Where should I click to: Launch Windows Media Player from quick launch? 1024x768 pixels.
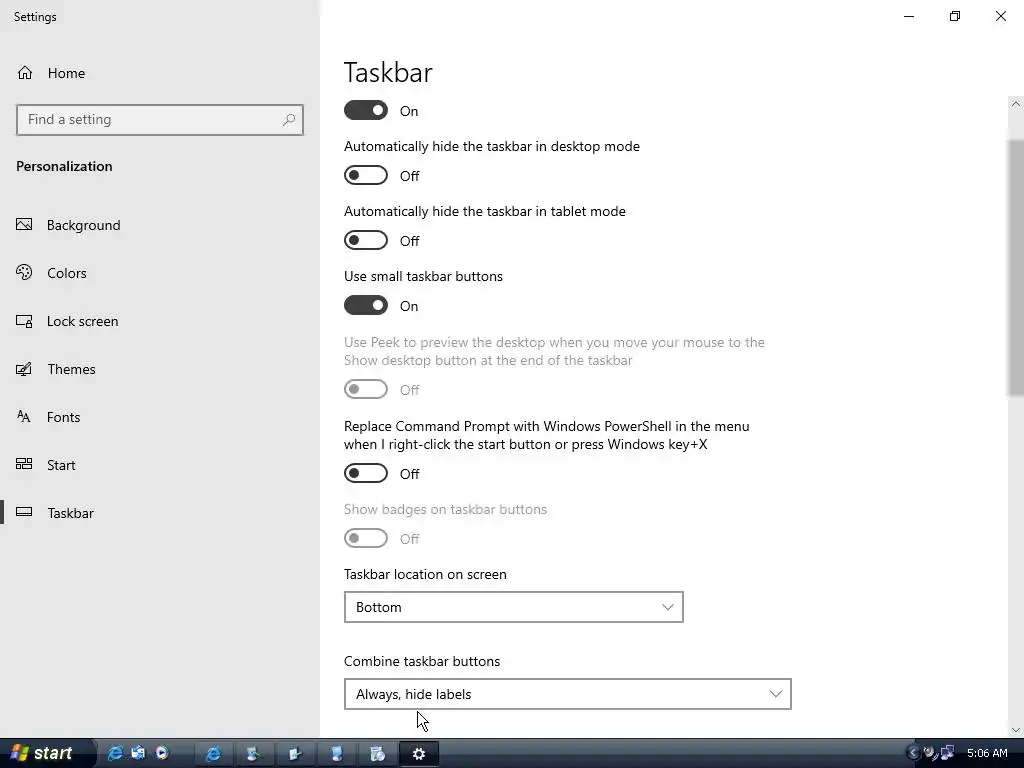tap(161, 754)
